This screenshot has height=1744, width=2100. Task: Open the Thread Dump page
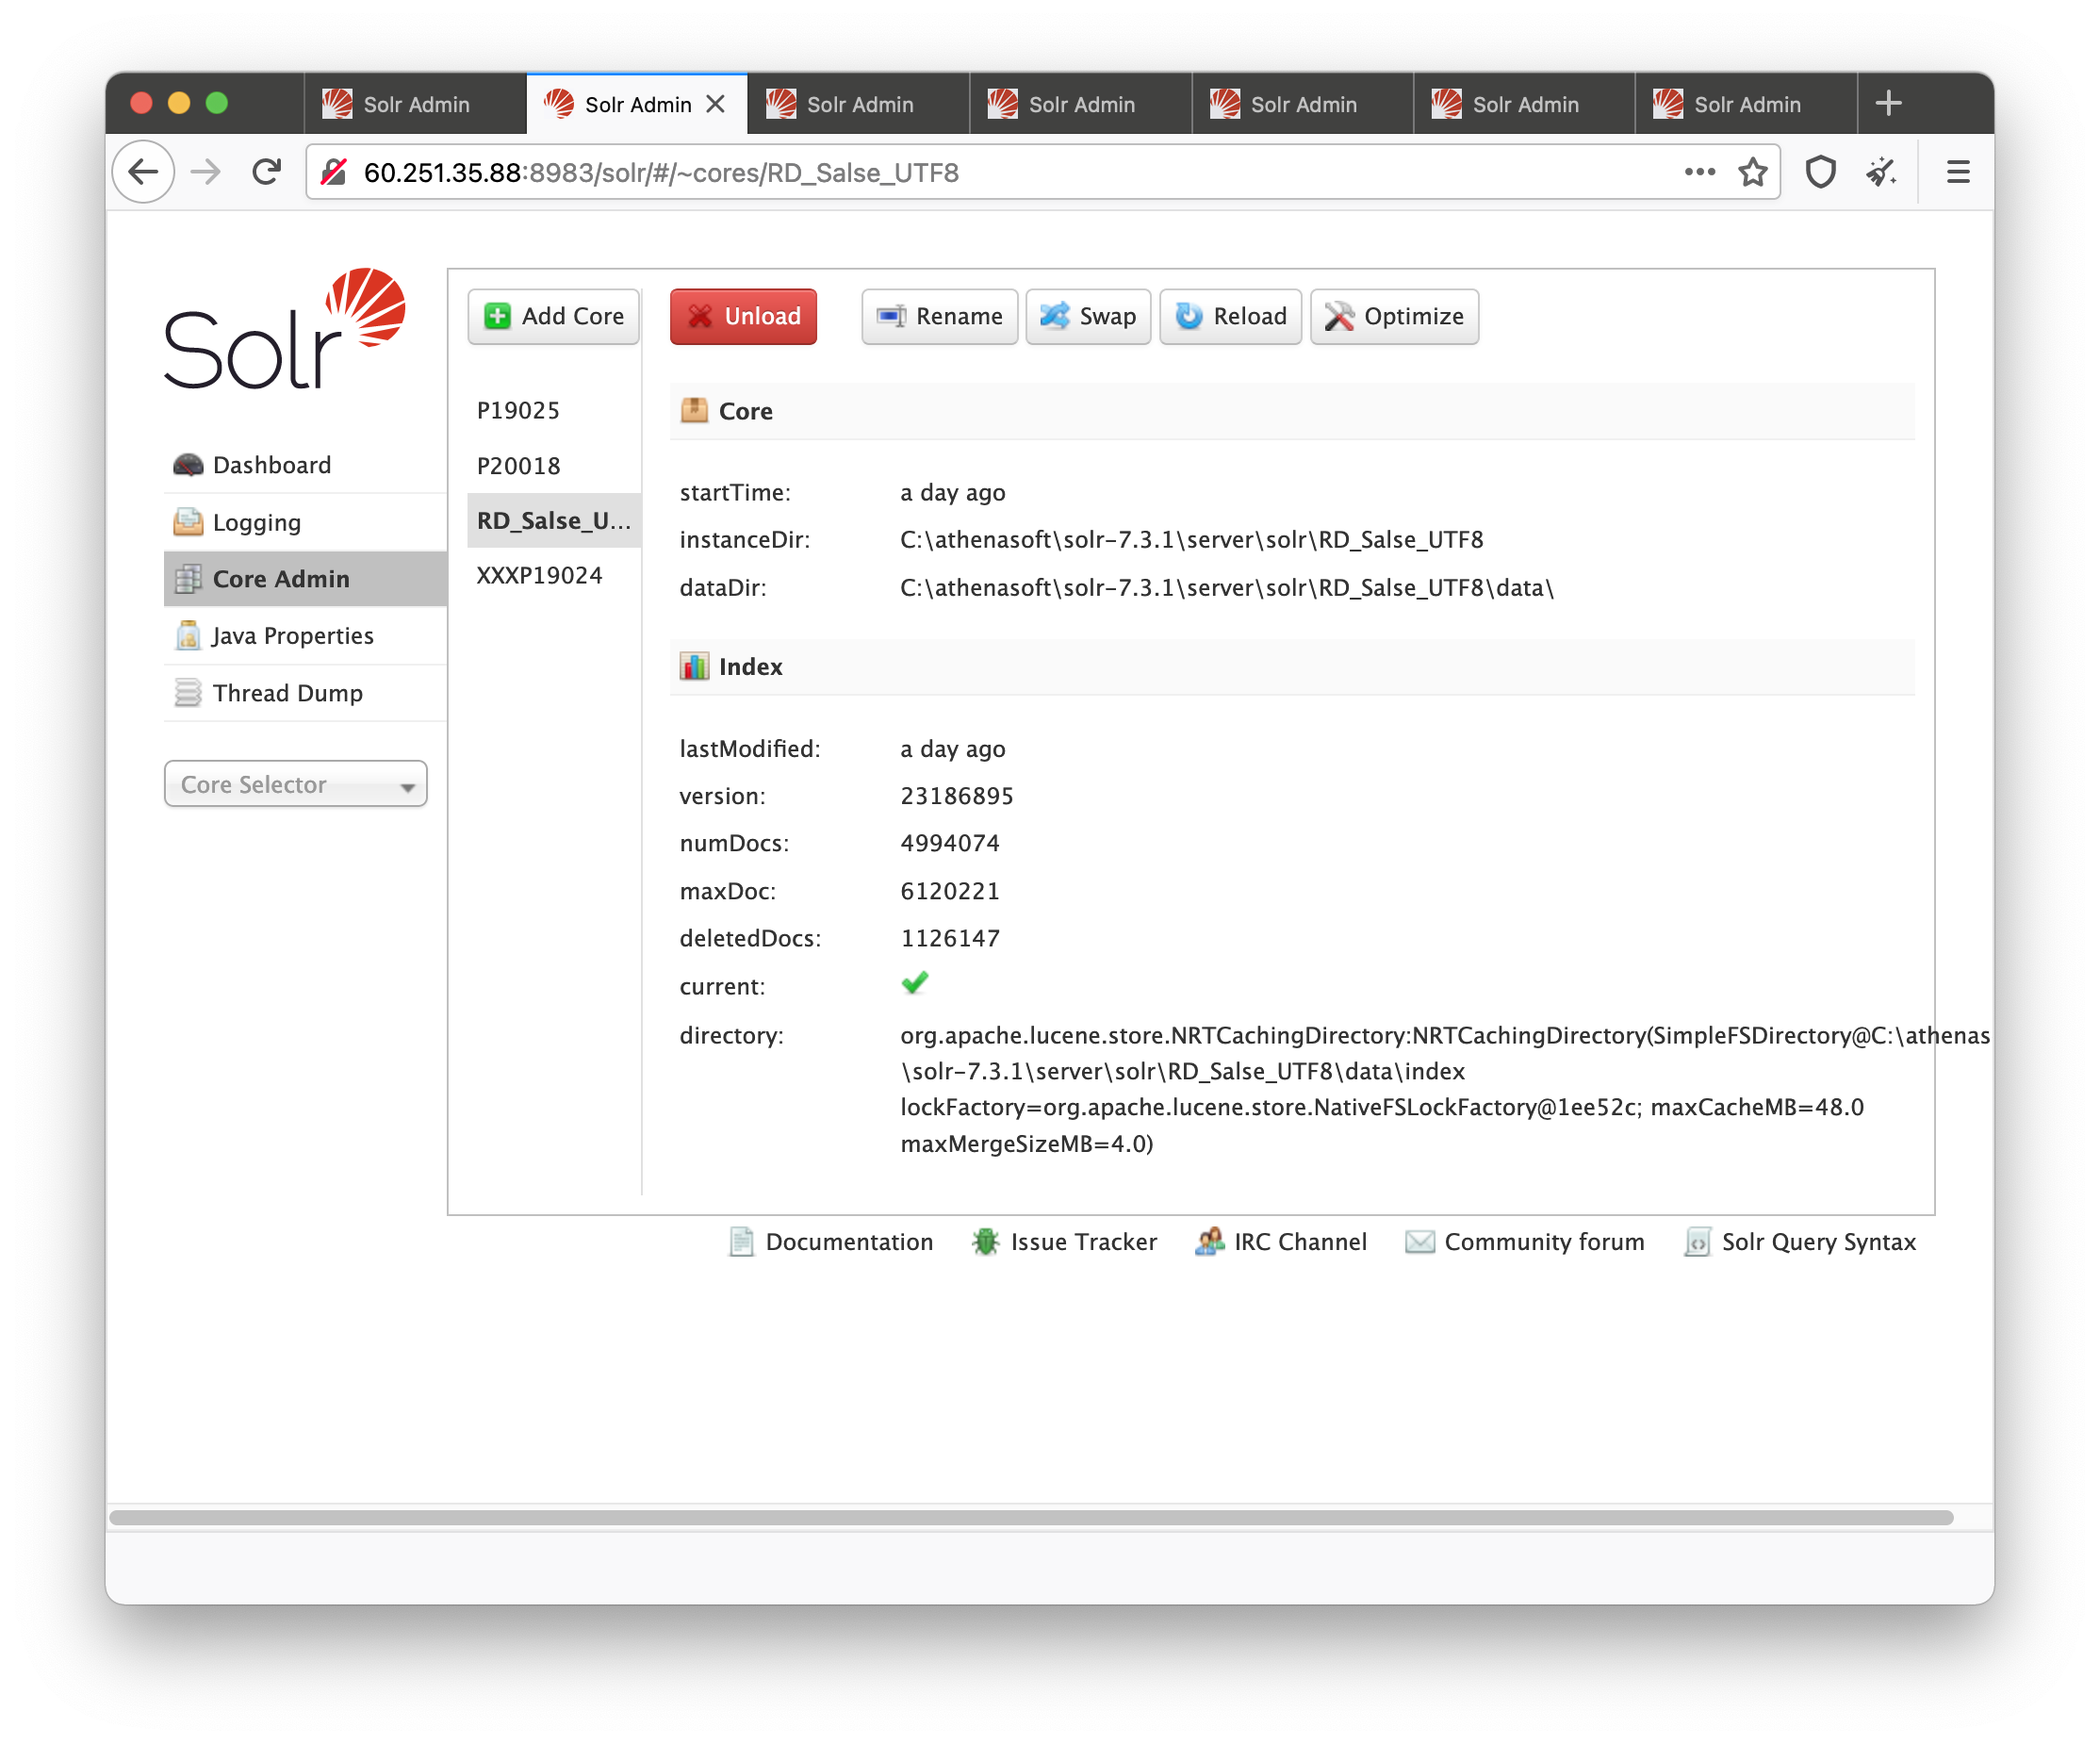tap(305, 693)
